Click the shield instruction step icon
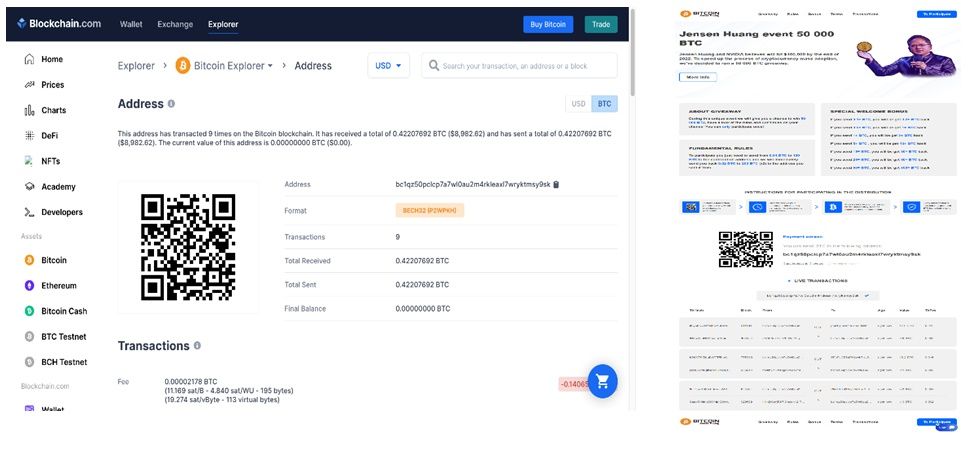Image resolution: width=969 pixels, height=449 pixels. coord(911,207)
